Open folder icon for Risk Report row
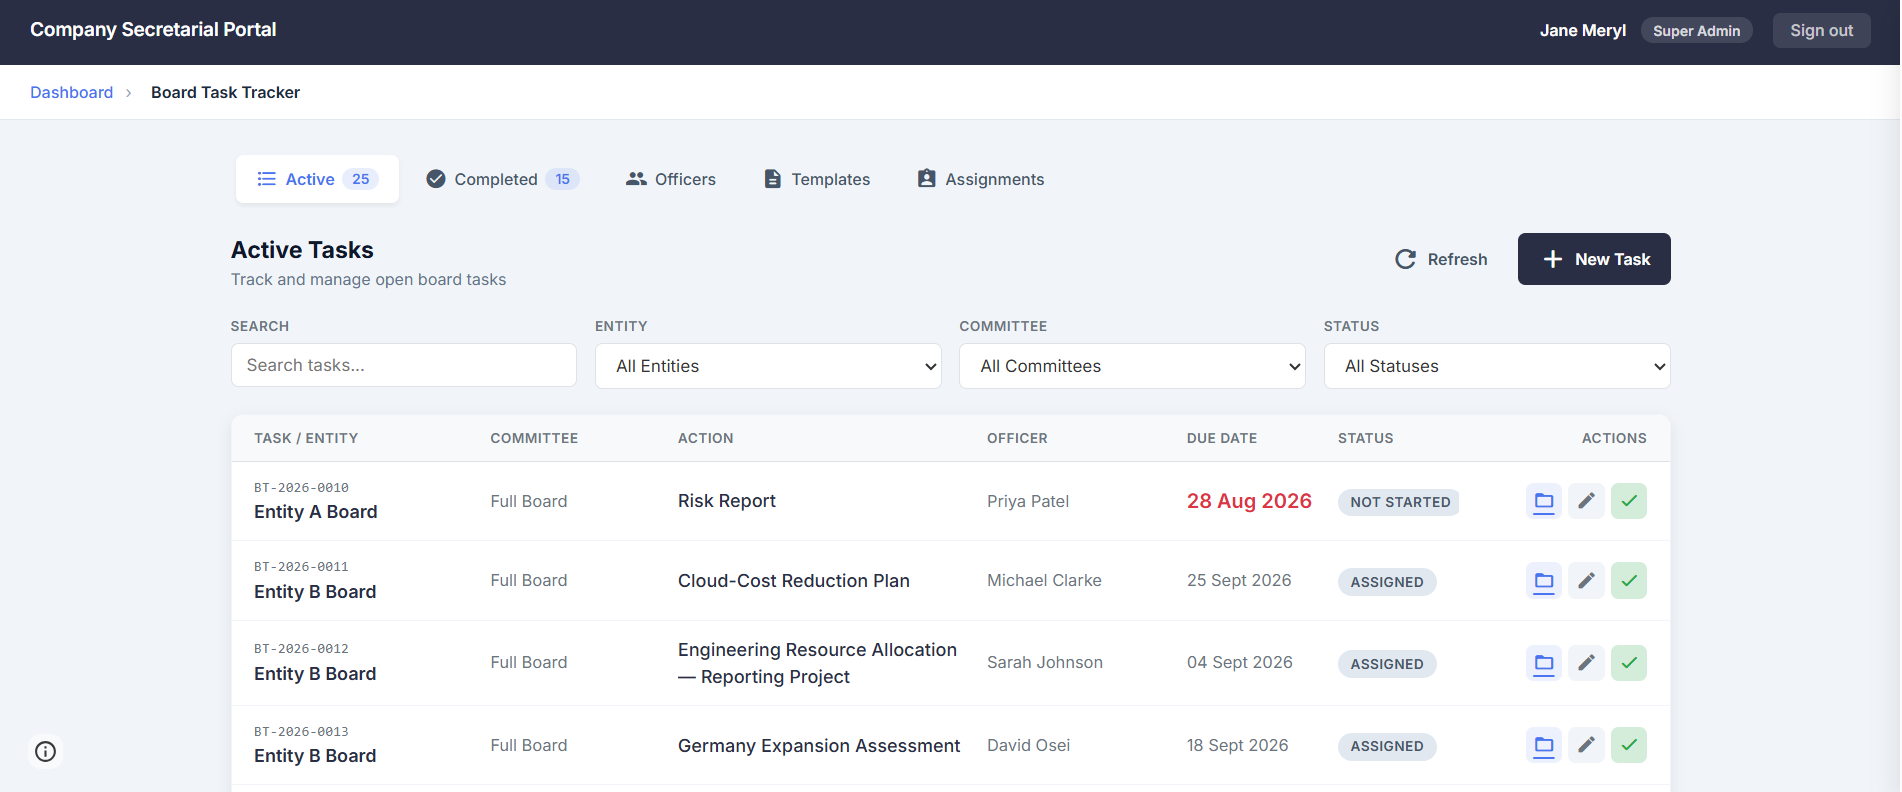 [x=1544, y=501]
